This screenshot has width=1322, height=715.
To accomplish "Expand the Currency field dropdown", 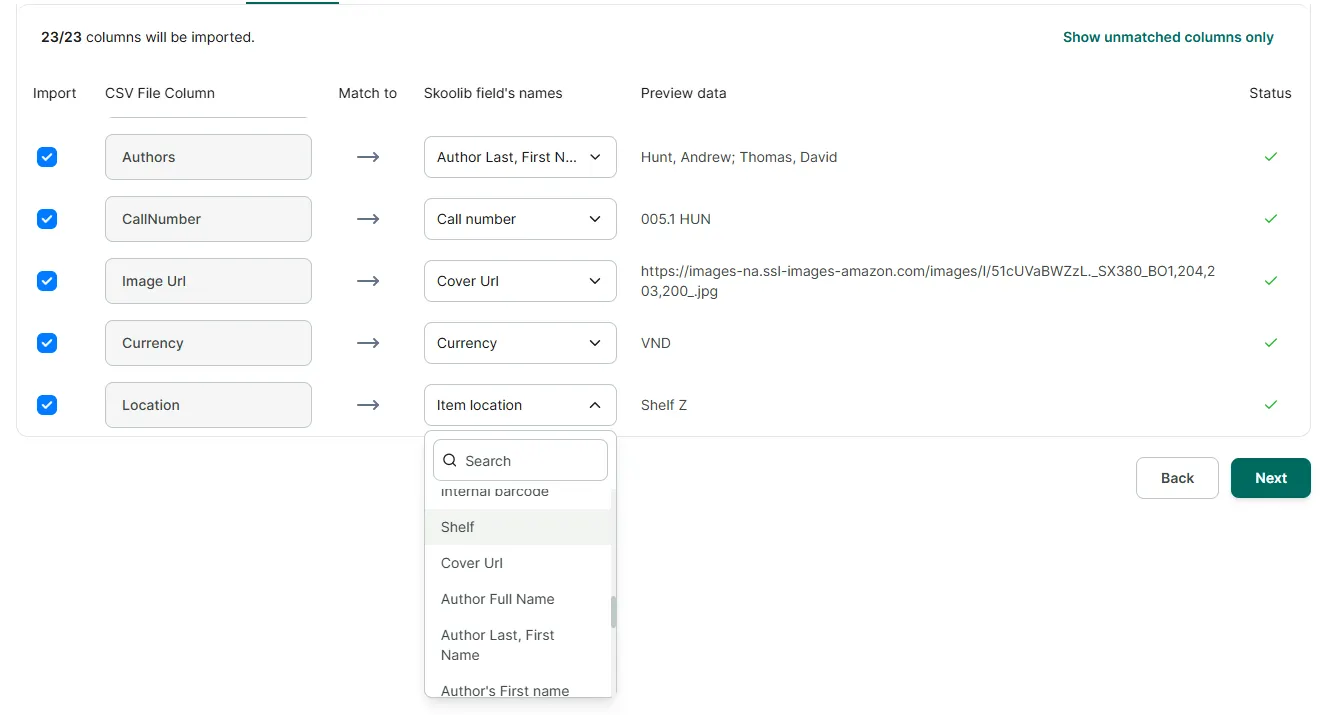I will pos(520,343).
